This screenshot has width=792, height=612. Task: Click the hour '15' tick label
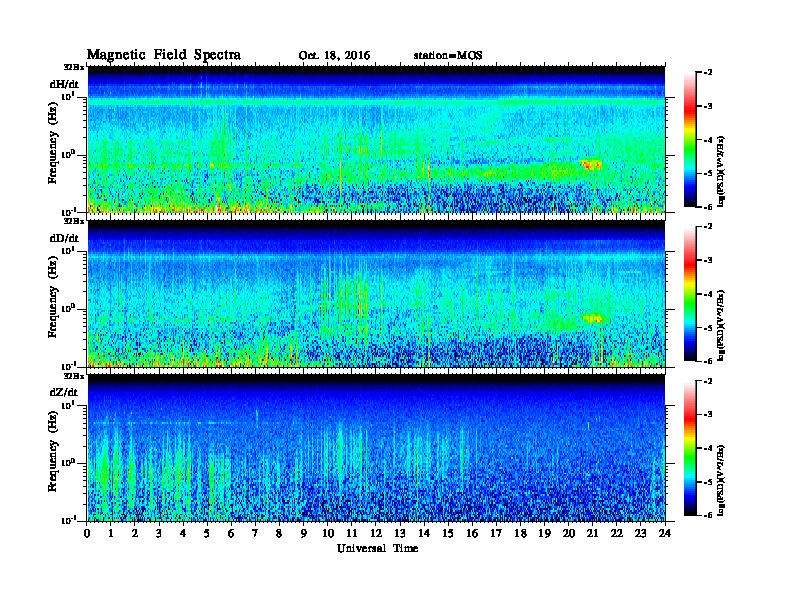tap(448, 534)
